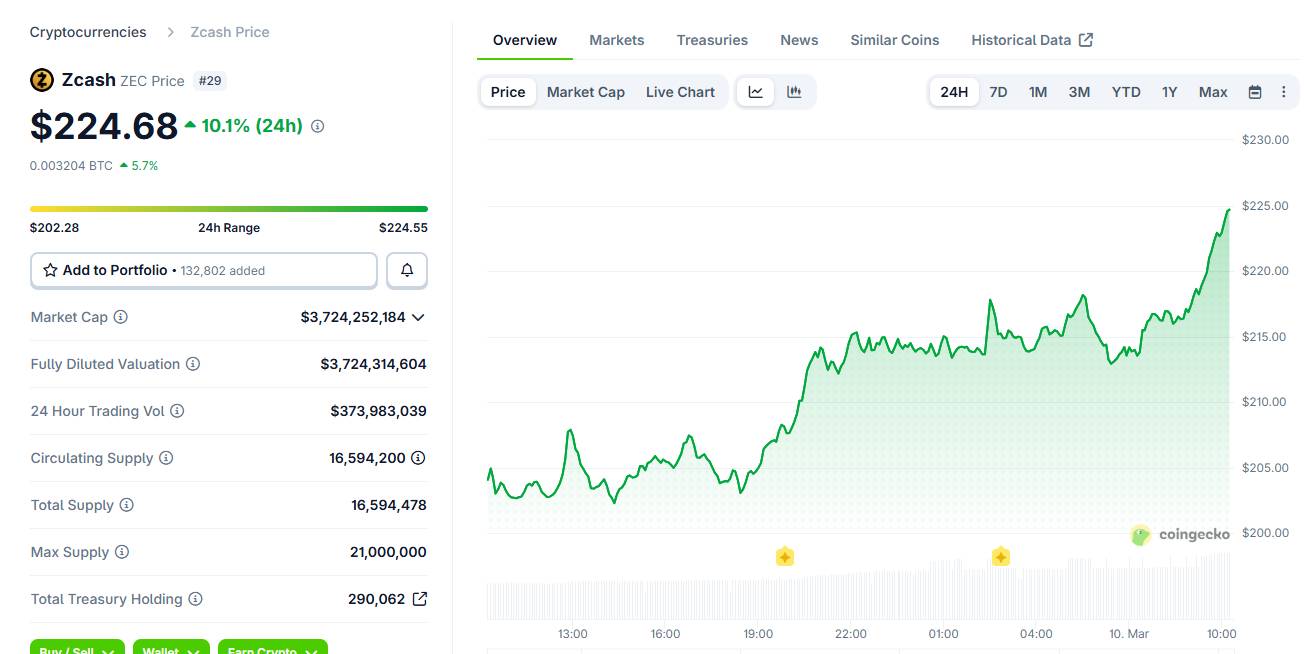Screen dimensions: 1310x654
Task: Switch to the candlestick chart icon
Action: click(x=793, y=91)
